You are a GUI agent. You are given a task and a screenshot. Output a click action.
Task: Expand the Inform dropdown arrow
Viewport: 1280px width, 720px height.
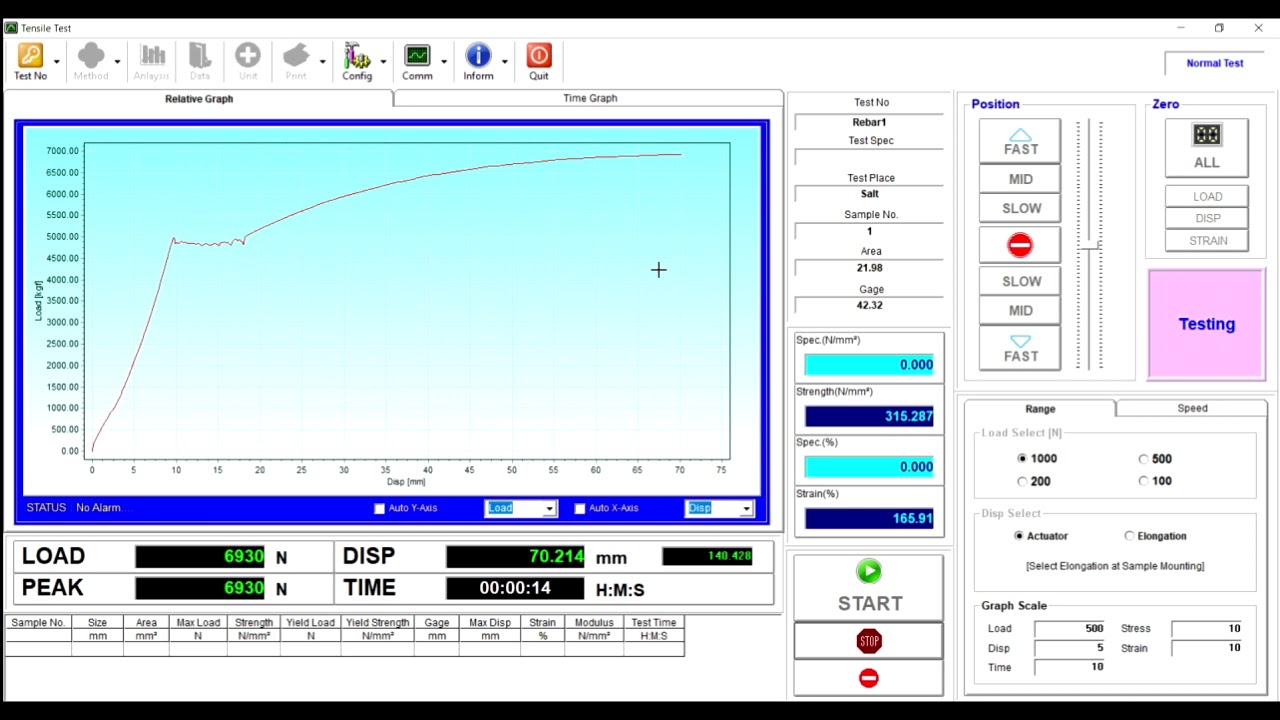[504, 62]
